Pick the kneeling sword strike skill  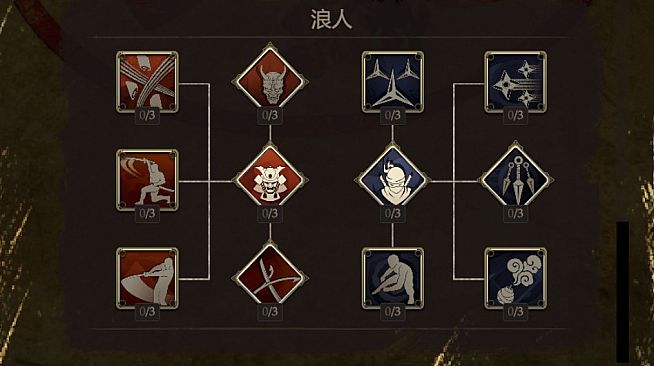[147, 180]
